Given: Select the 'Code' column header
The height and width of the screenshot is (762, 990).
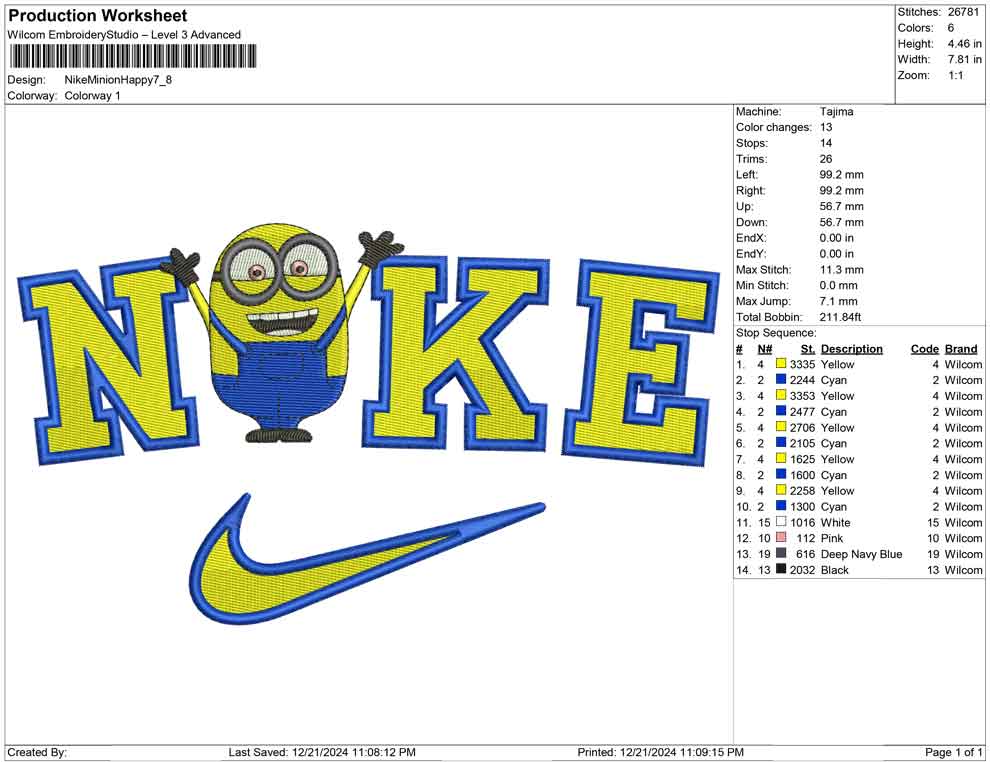Looking at the screenshot, I should [x=924, y=349].
